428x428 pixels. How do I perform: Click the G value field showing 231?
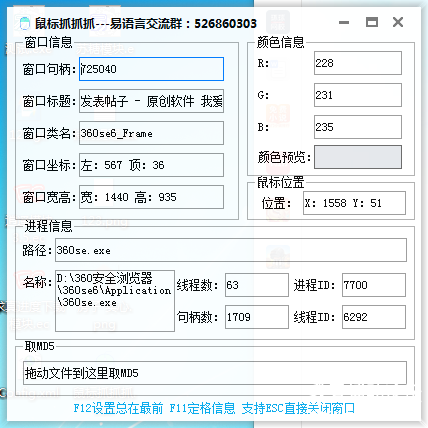tap(358, 95)
